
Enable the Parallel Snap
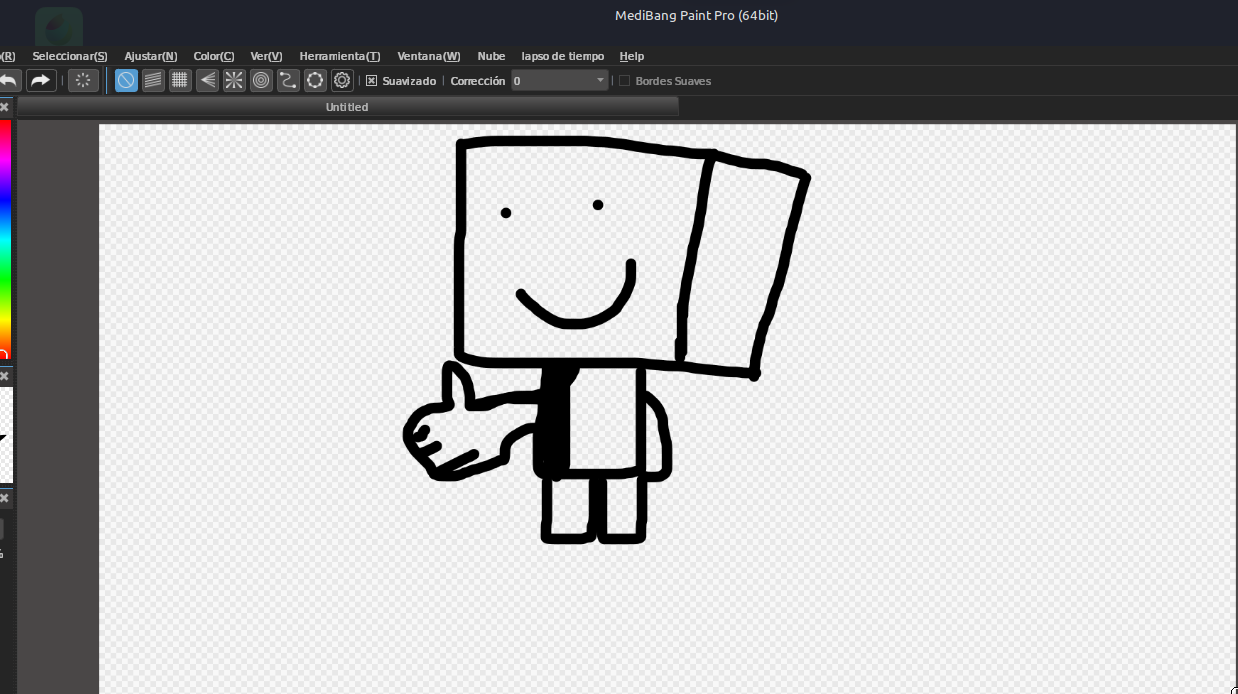click(153, 80)
